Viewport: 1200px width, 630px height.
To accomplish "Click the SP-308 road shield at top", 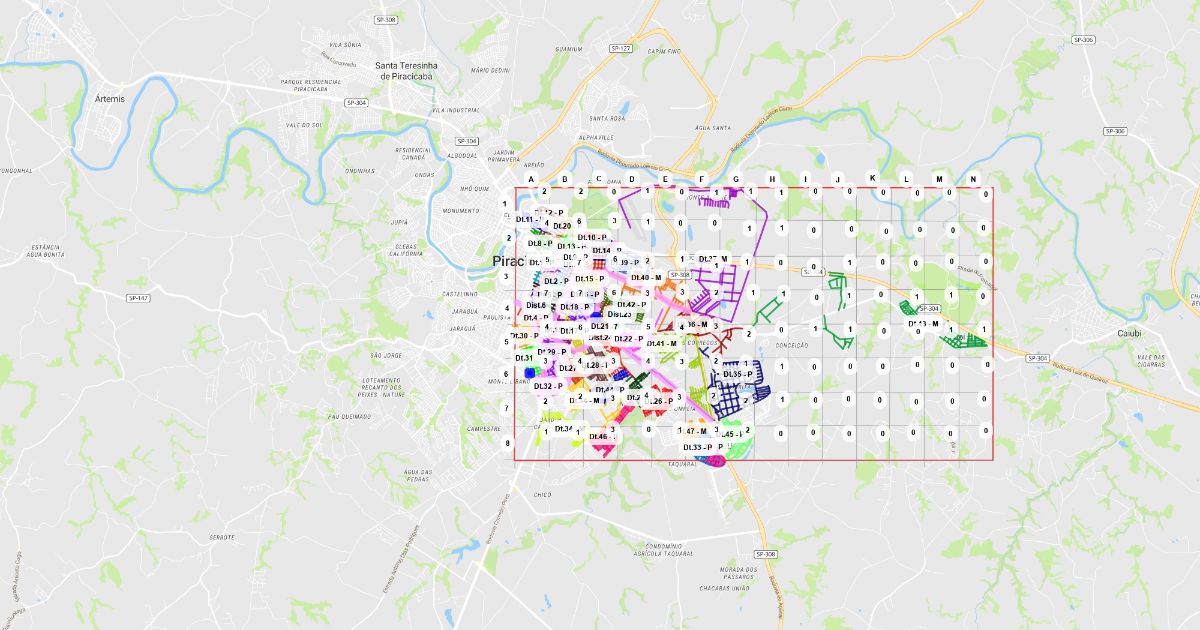I will [384, 19].
